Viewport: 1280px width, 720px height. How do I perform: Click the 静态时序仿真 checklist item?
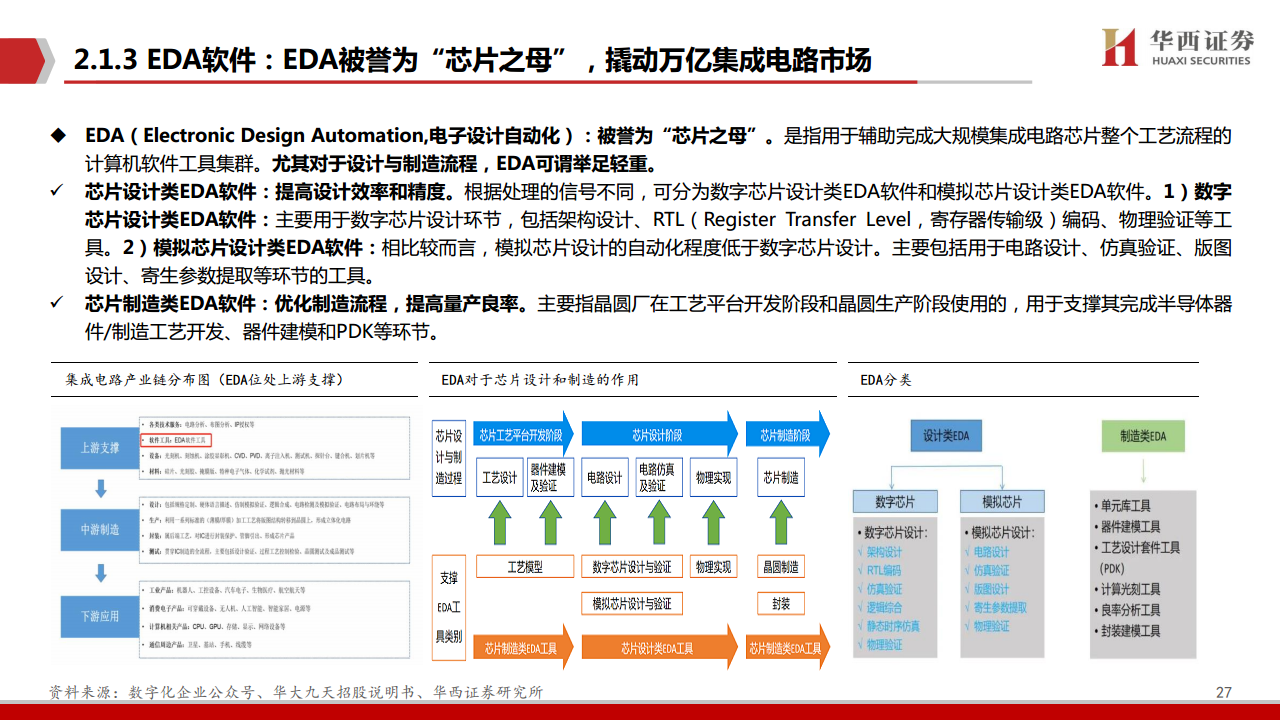pos(889,626)
